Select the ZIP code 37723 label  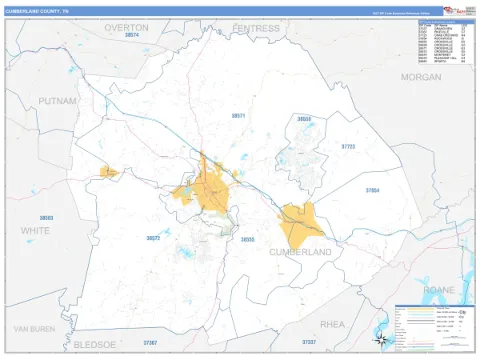tap(348, 146)
